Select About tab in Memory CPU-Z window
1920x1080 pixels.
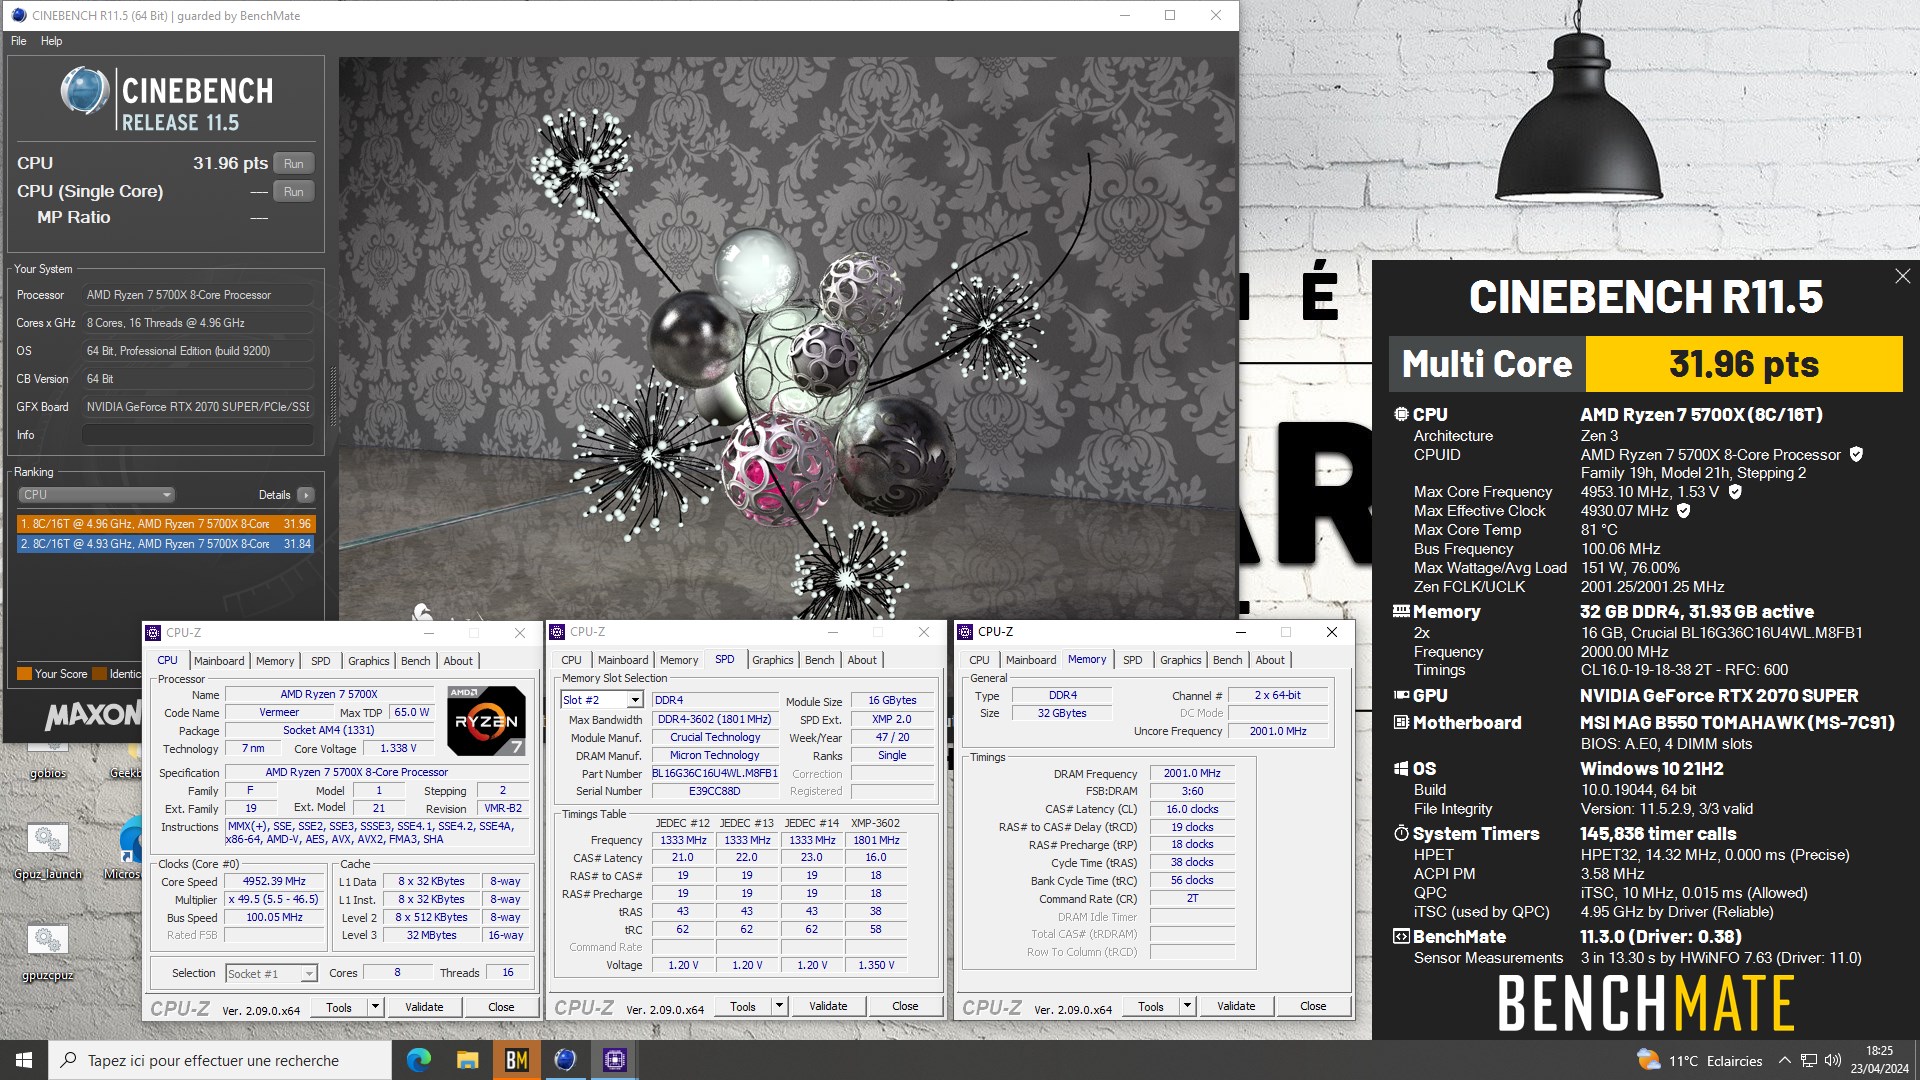click(x=1270, y=660)
